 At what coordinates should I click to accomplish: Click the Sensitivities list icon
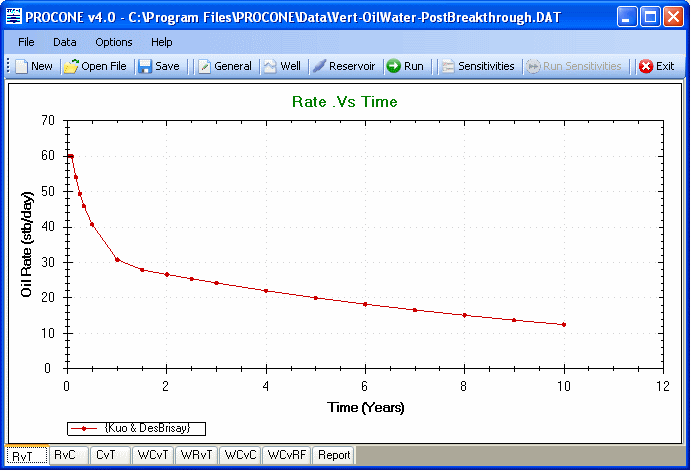coord(448,67)
